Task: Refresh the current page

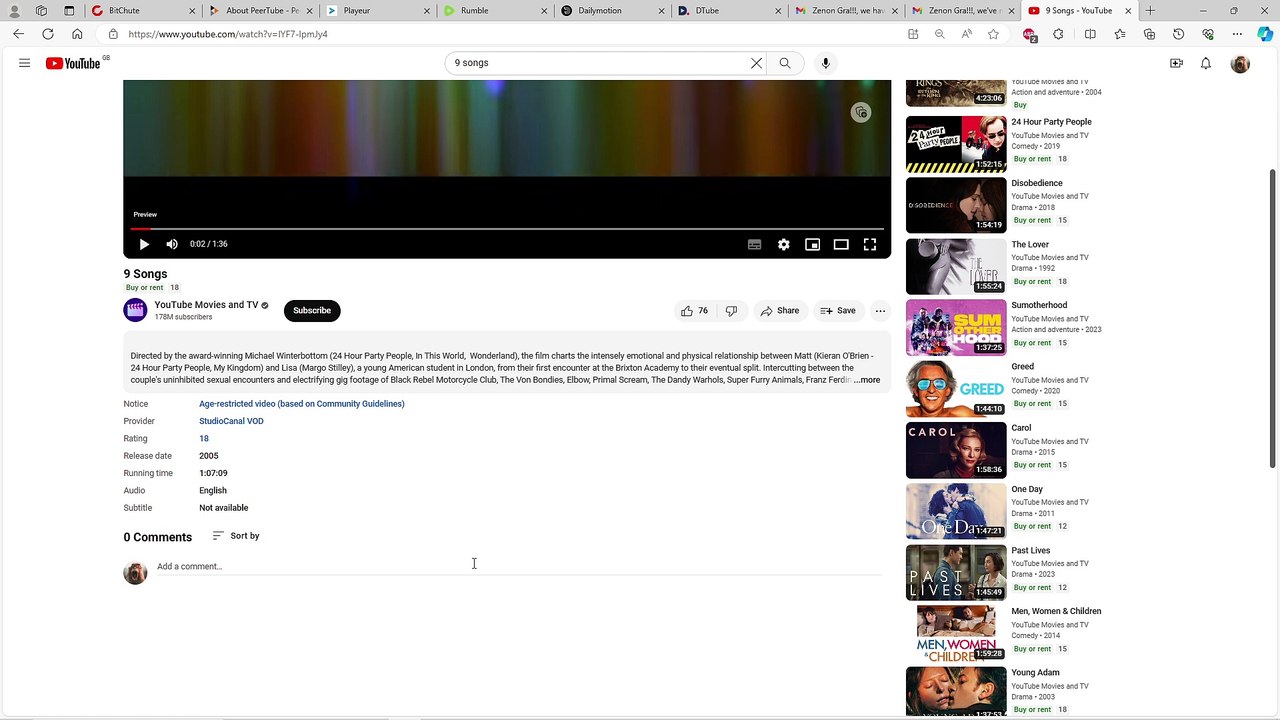Action: point(47,34)
